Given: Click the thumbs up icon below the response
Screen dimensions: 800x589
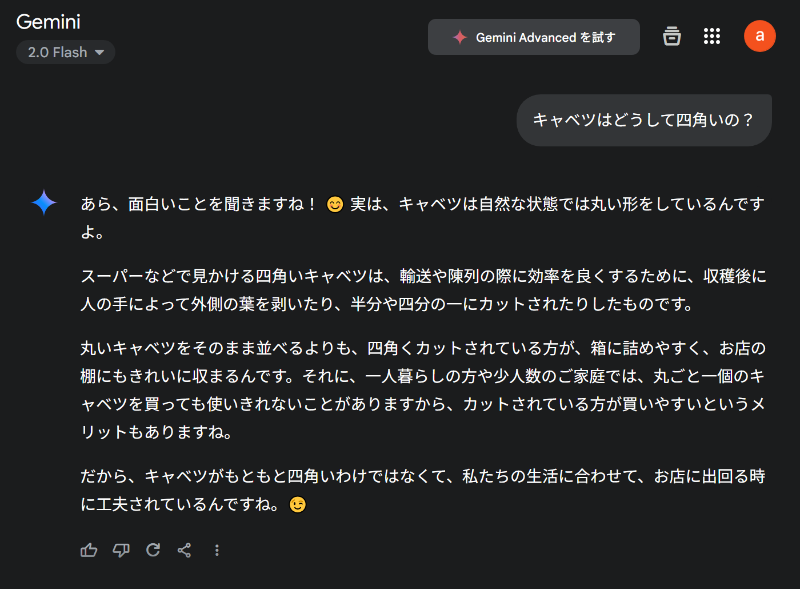Looking at the screenshot, I should tap(89, 550).
